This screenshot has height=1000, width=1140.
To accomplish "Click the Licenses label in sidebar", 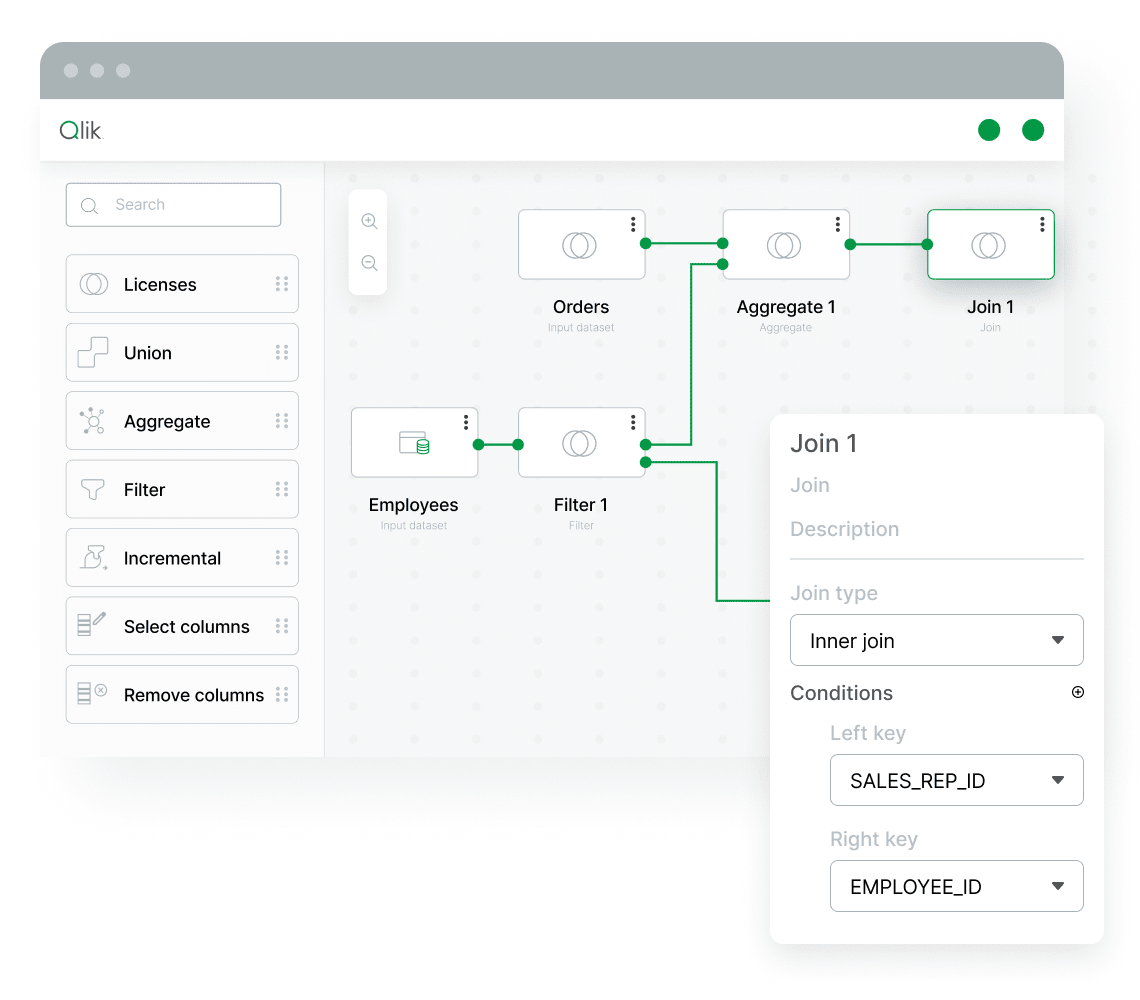I will pyautogui.click(x=160, y=284).
